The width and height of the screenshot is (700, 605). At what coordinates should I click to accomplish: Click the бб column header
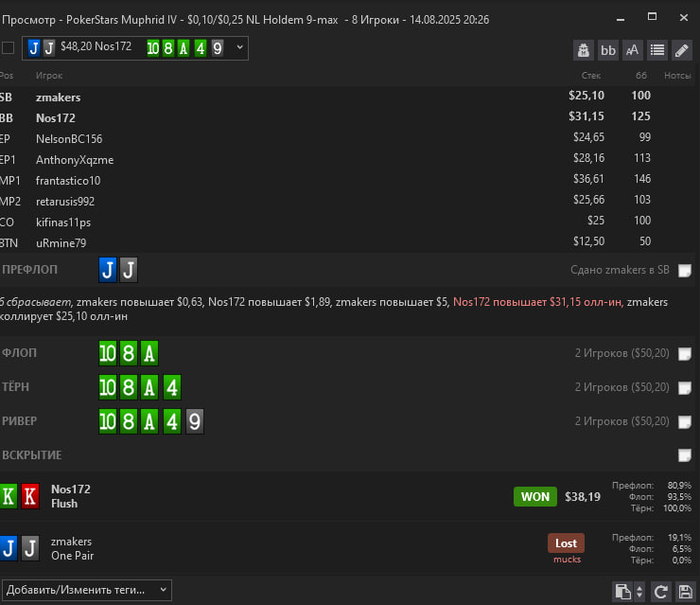641,75
